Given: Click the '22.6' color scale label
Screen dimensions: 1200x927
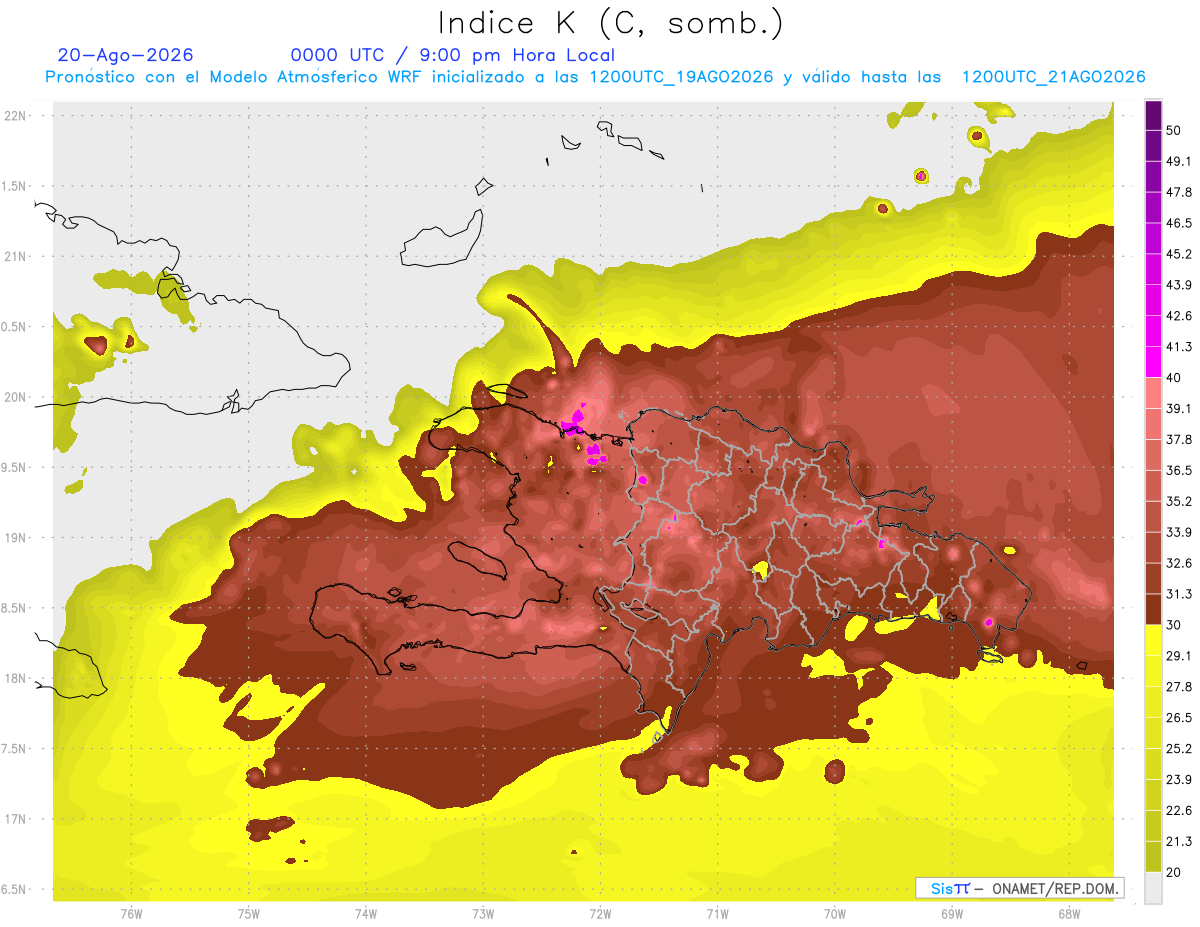Looking at the screenshot, I should [1179, 810].
